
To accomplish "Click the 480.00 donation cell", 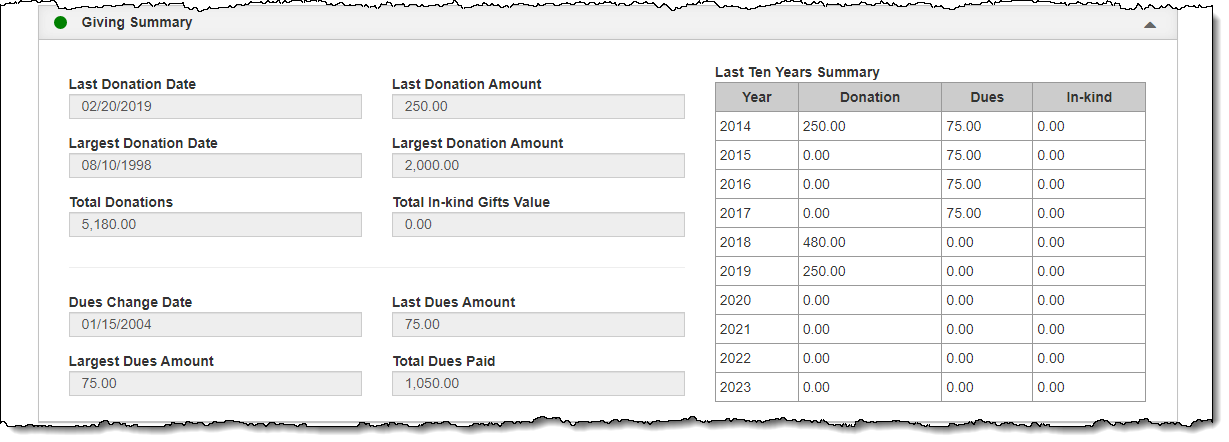I will pyautogui.click(x=870, y=242).
